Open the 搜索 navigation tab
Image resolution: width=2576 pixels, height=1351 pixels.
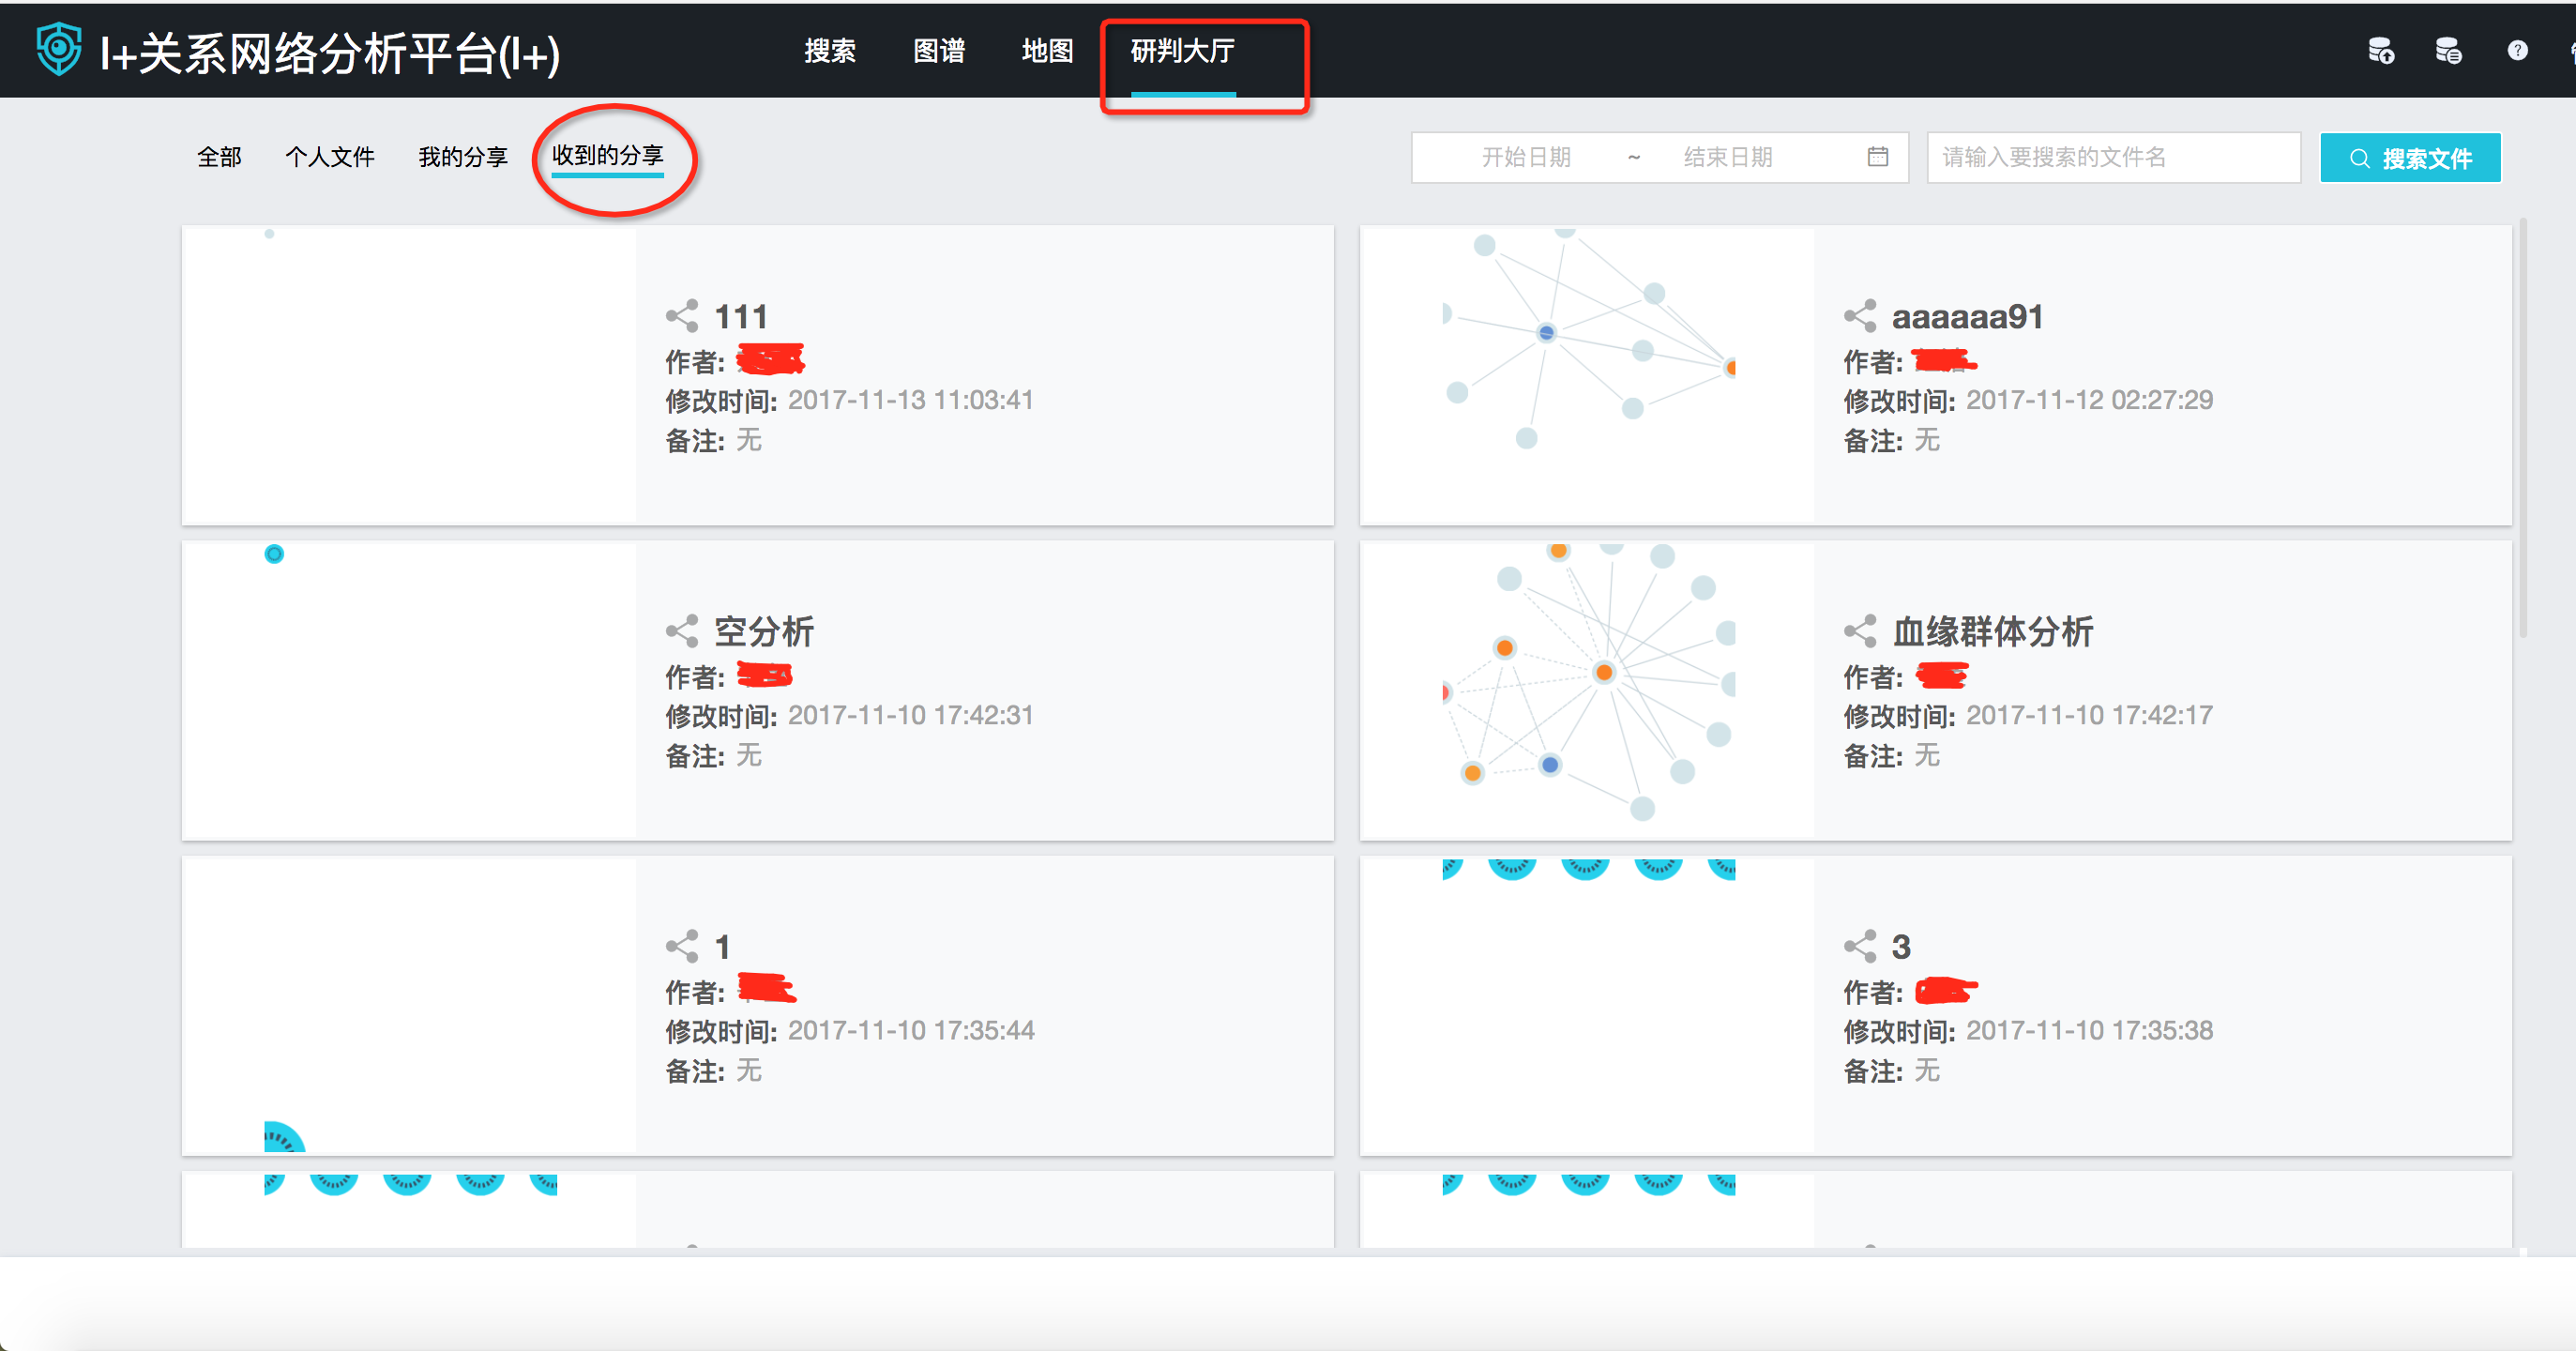point(830,51)
